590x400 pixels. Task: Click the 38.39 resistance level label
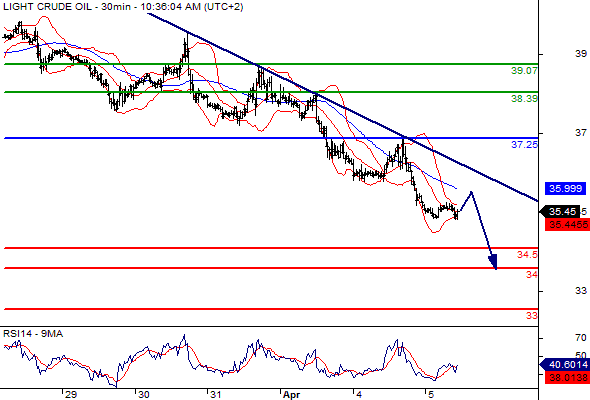point(524,99)
